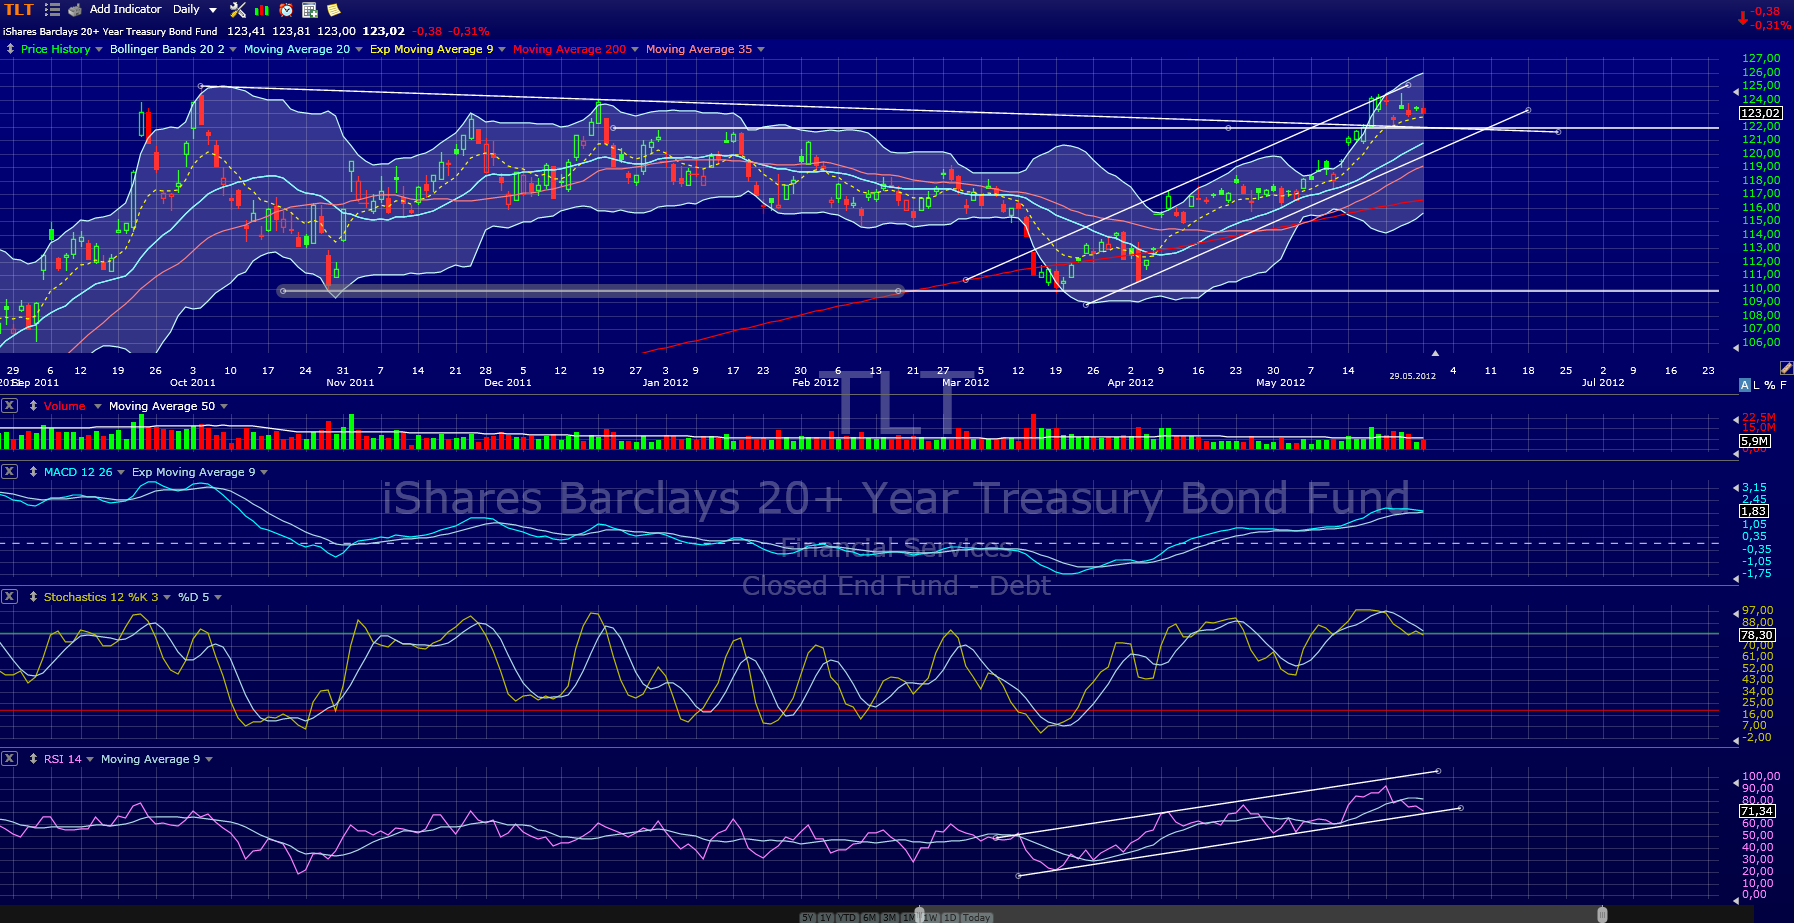Screen dimensions: 1794x923
Task: Expand Price History dropdown arrow
Action: 99,49
